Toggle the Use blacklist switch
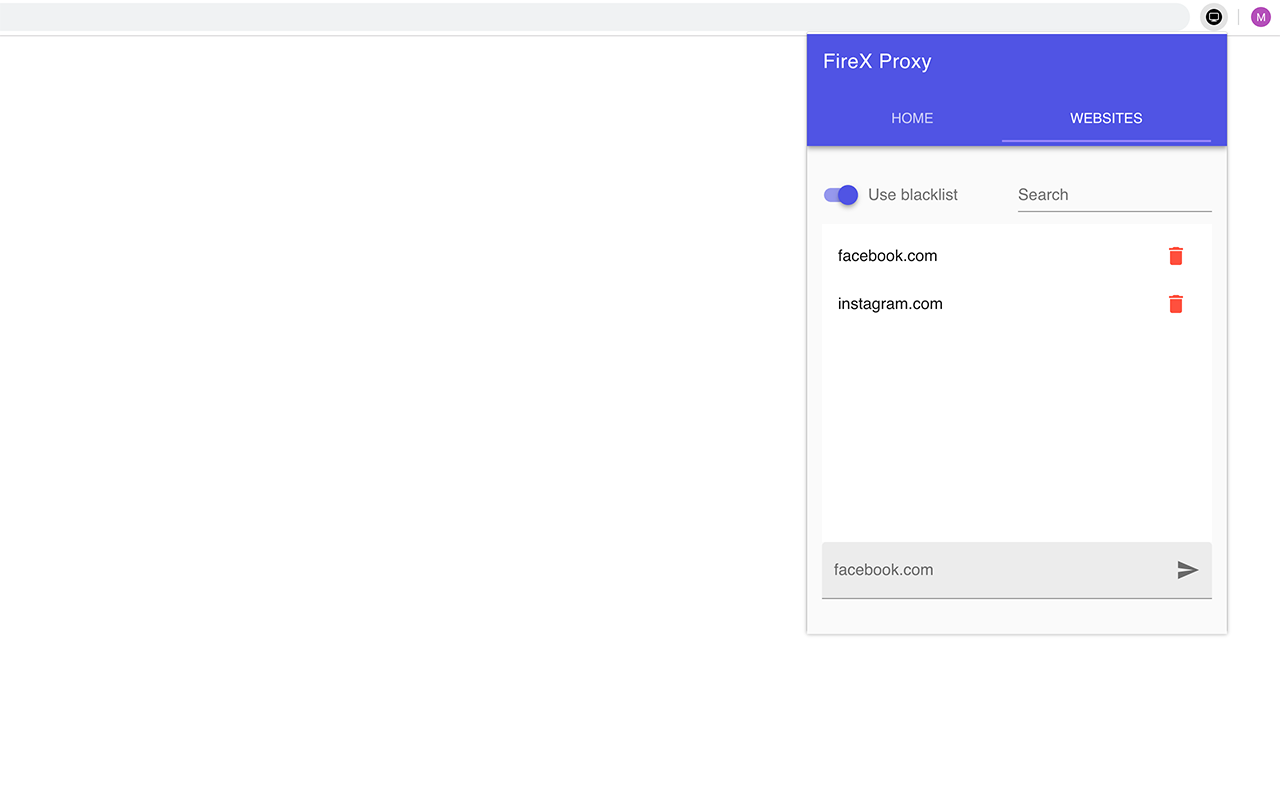This screenshot has width=1280, height=800. [x=841, y=195]
